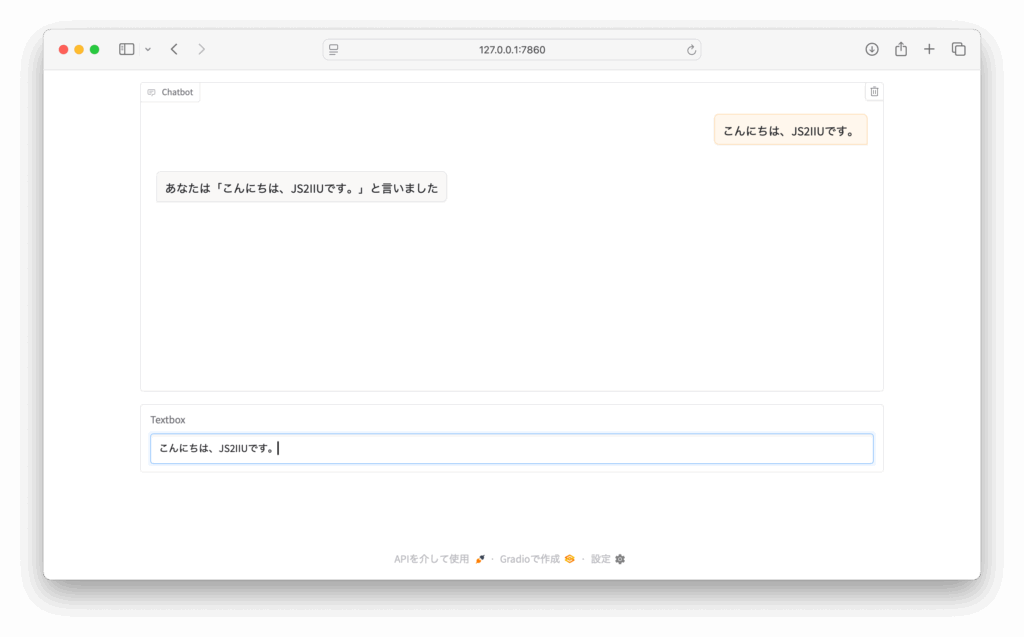
Task: Go forward to the next page
Action: 202,49
